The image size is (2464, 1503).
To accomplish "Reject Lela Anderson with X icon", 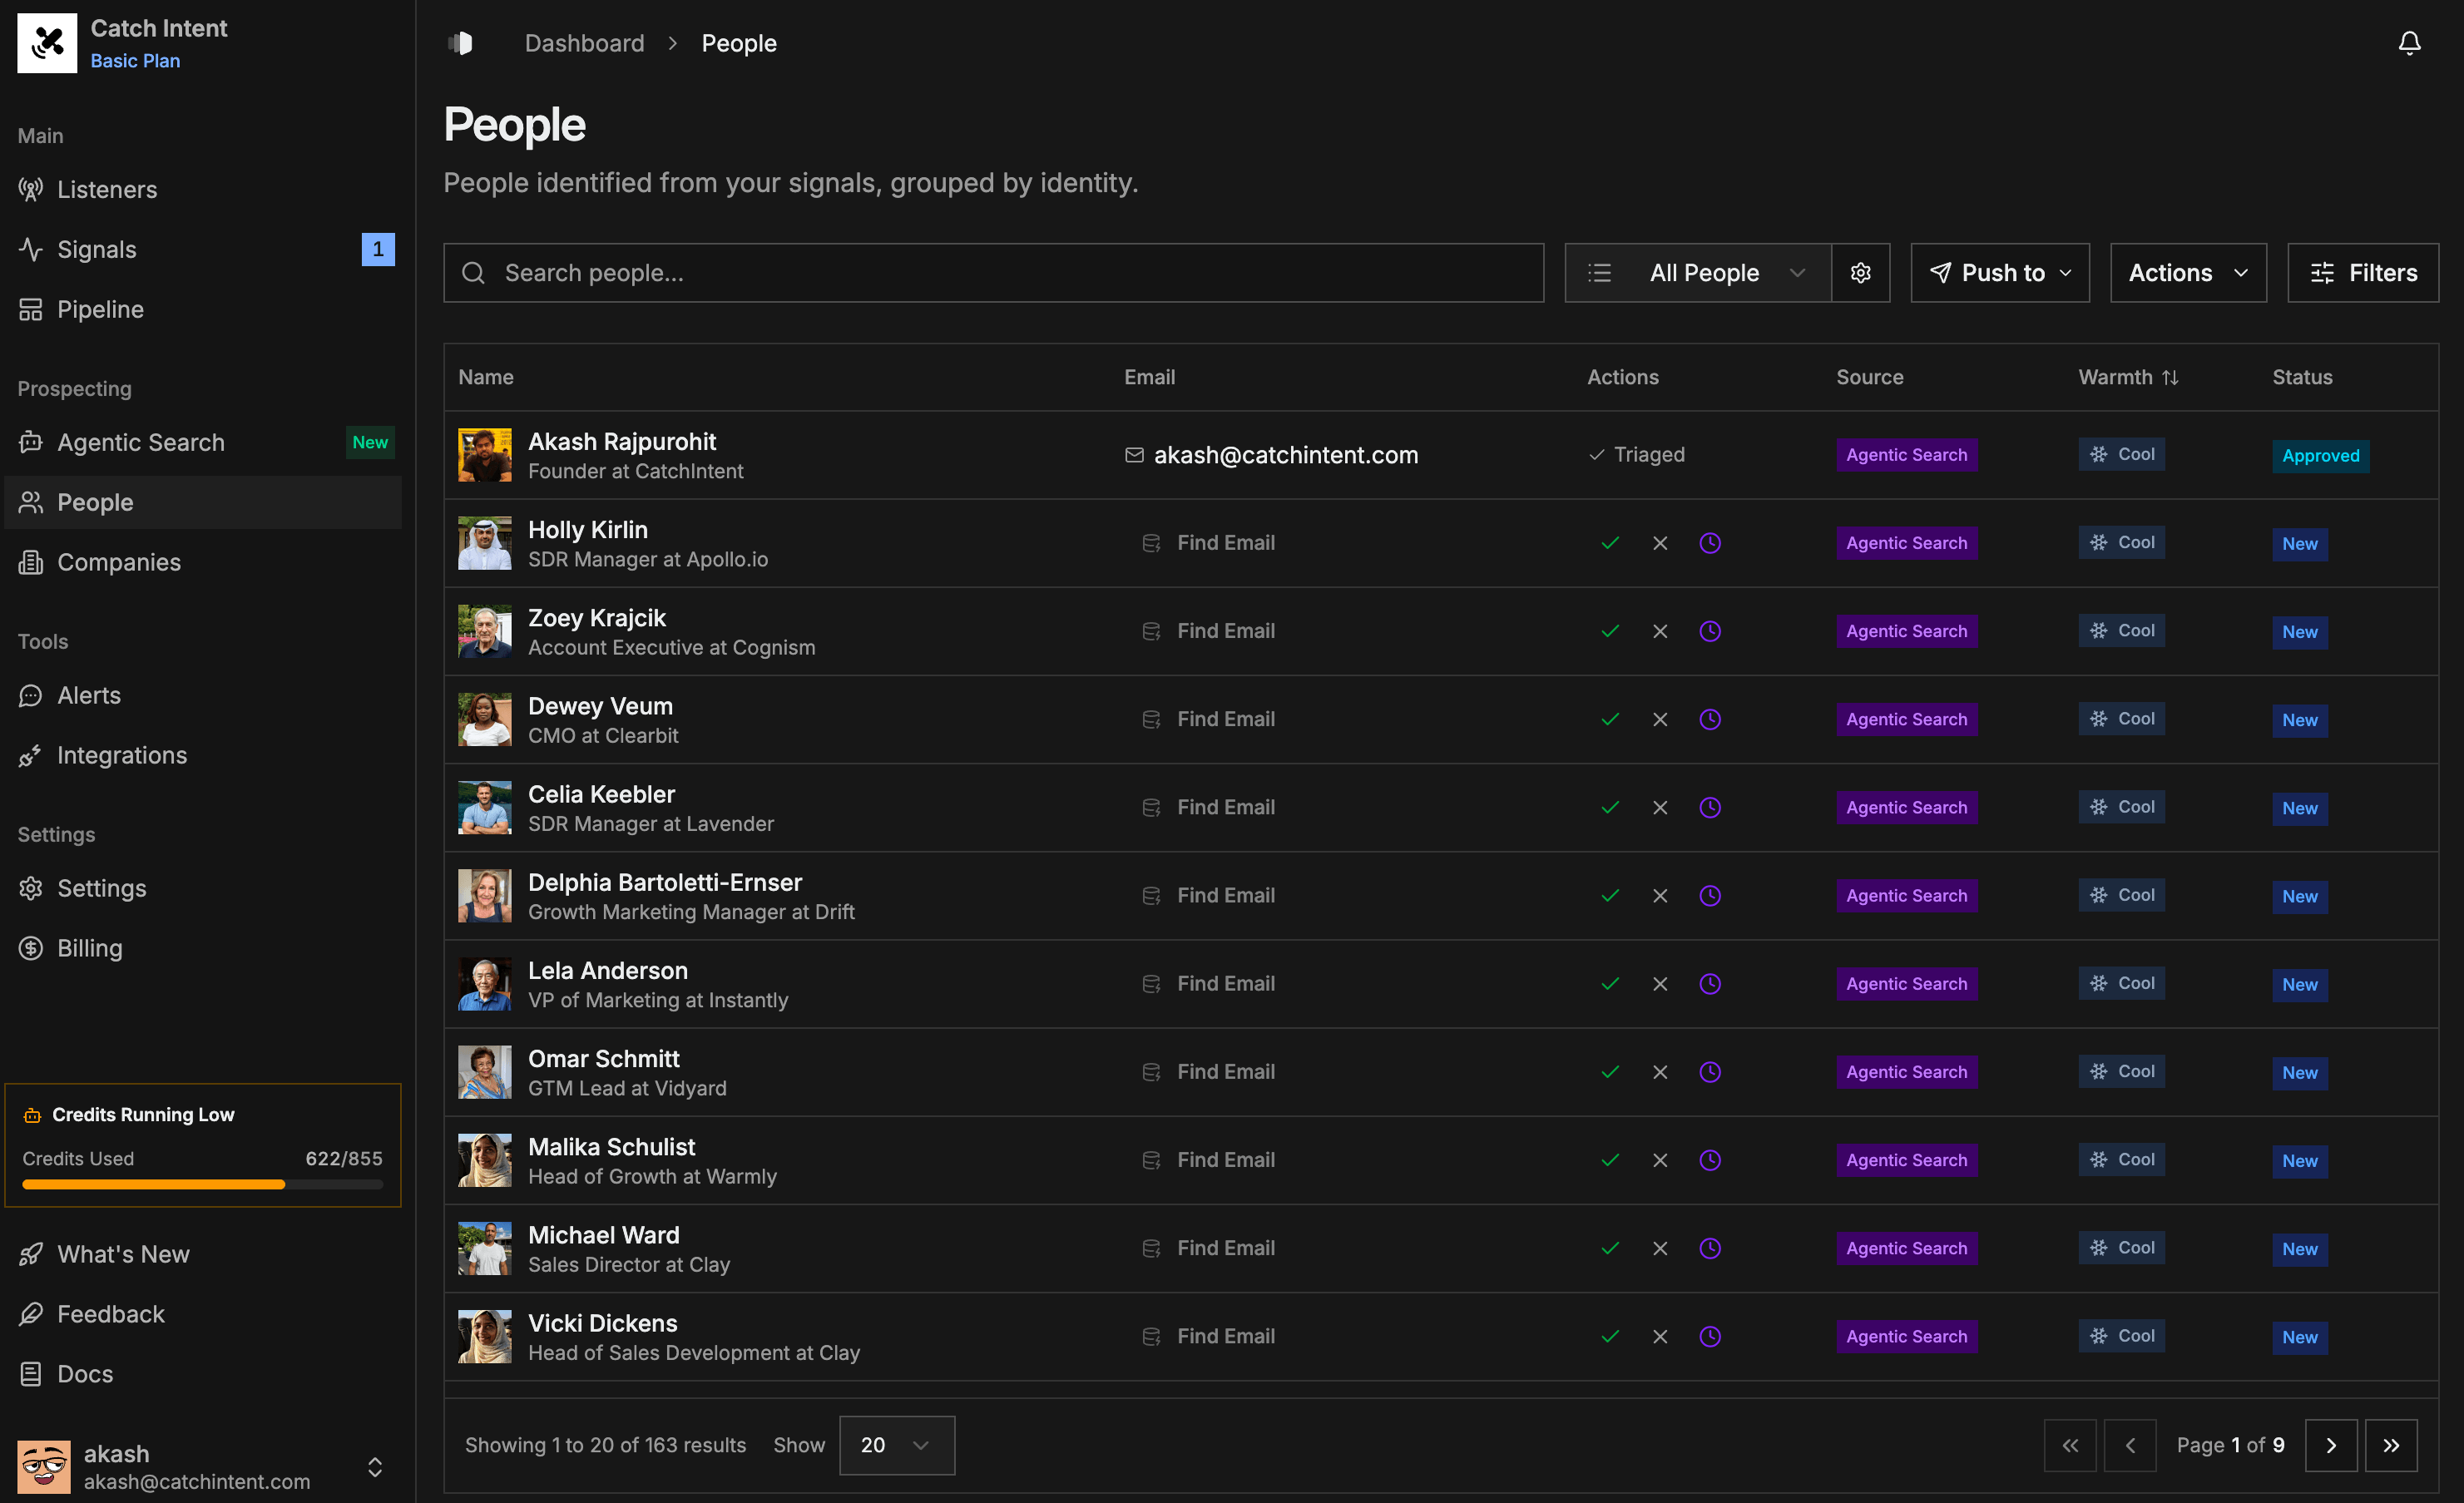I will [x=1660, y=983].
